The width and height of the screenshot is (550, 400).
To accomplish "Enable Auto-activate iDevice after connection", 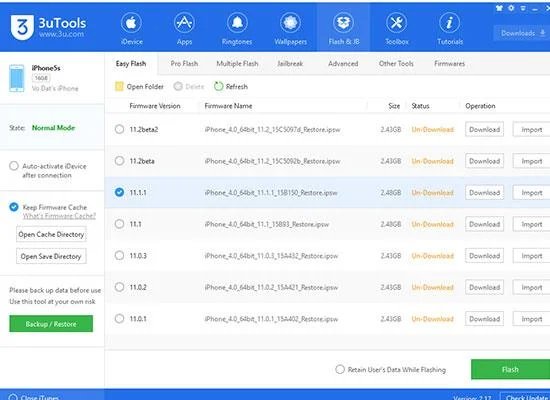I will point(14,166).
